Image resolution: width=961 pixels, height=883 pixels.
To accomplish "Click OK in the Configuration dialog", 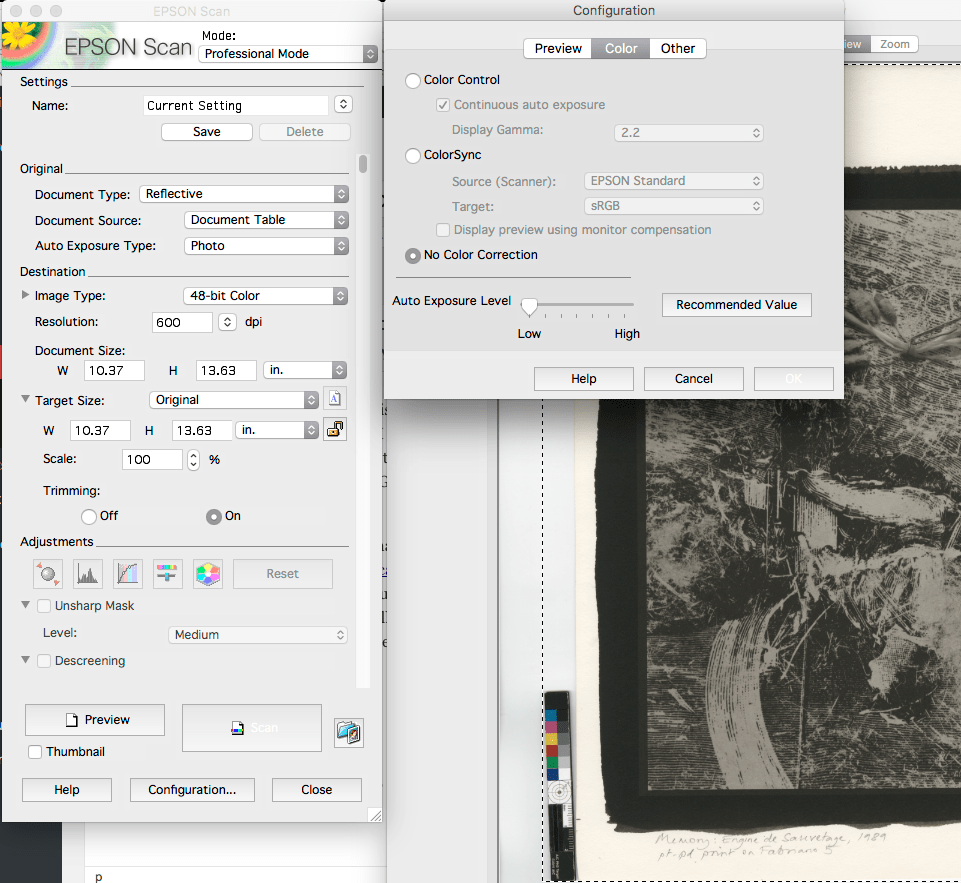I will pyautogui.click(x=794, y=379).
